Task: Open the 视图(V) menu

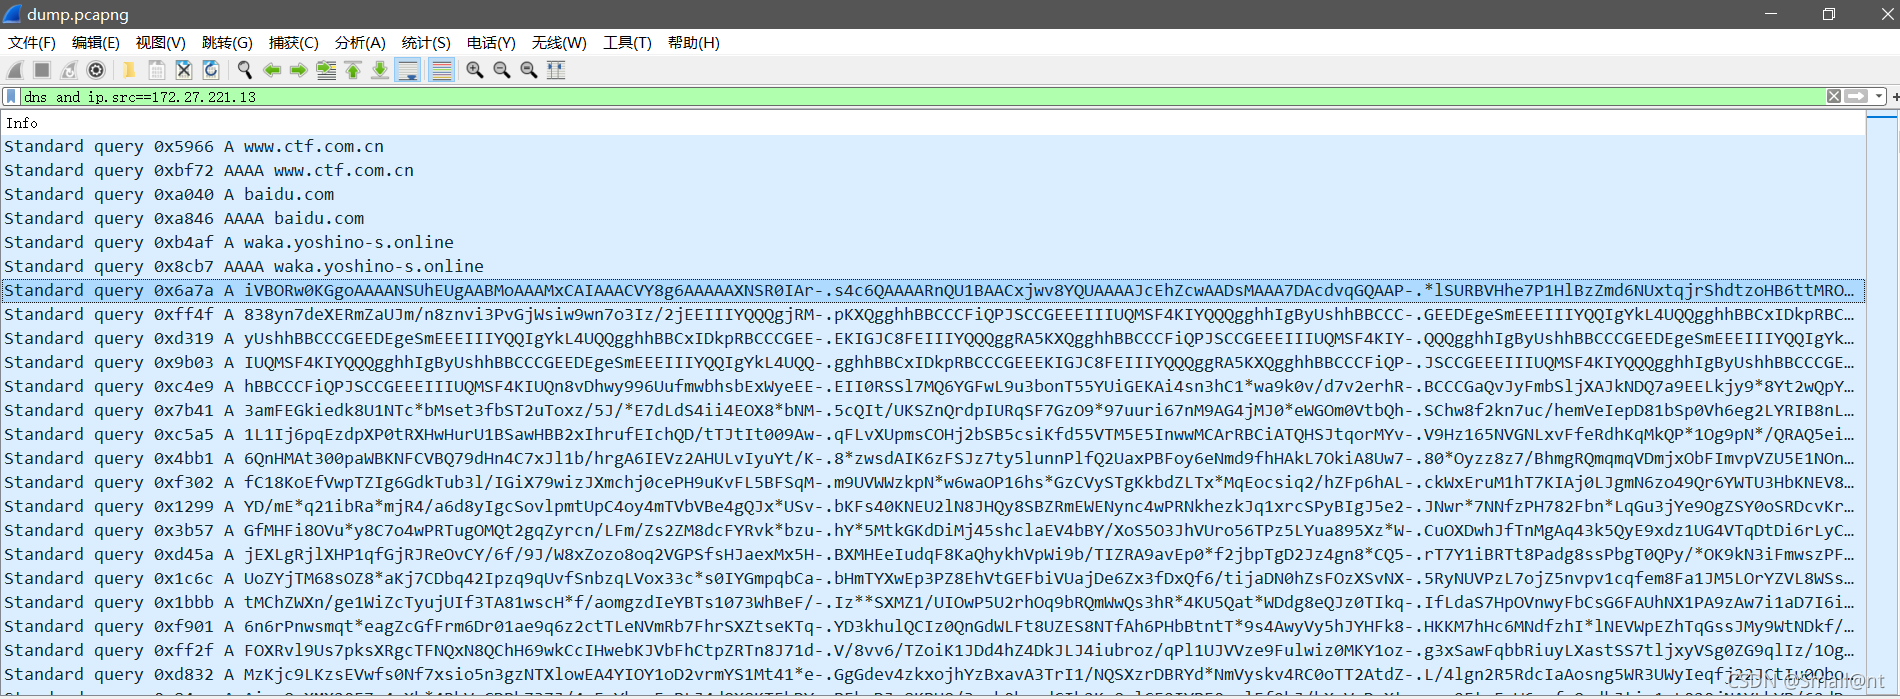Action: point(161,43)
